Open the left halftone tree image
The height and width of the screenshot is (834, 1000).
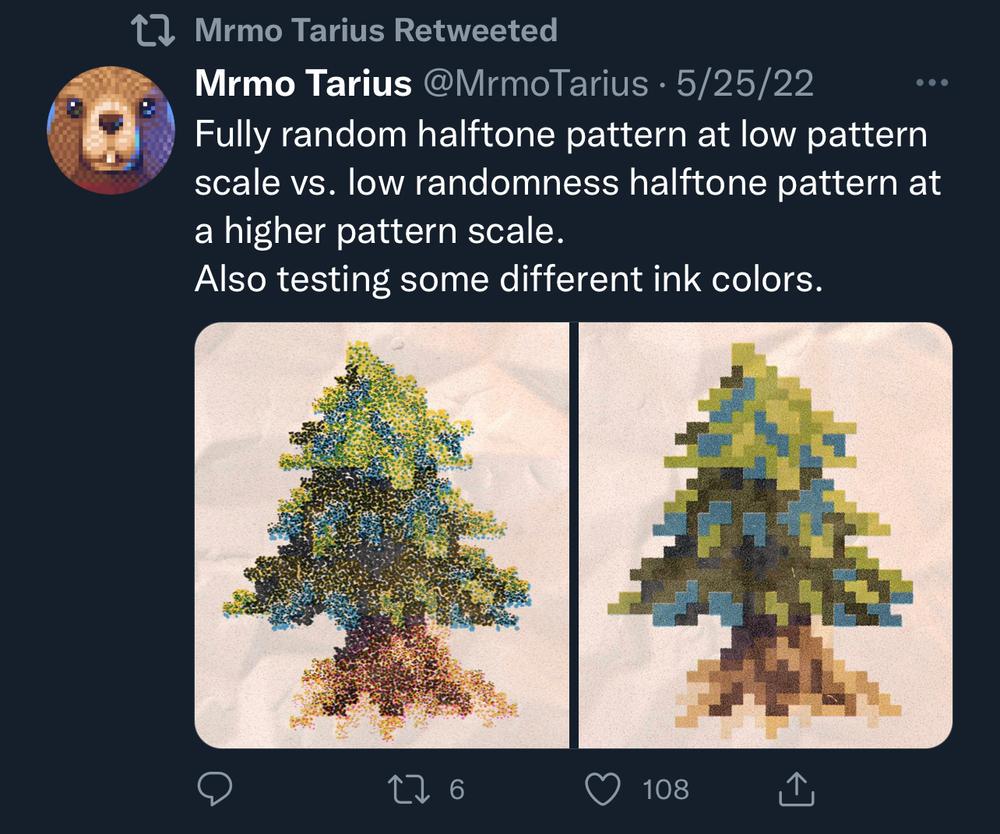point(381,535)
